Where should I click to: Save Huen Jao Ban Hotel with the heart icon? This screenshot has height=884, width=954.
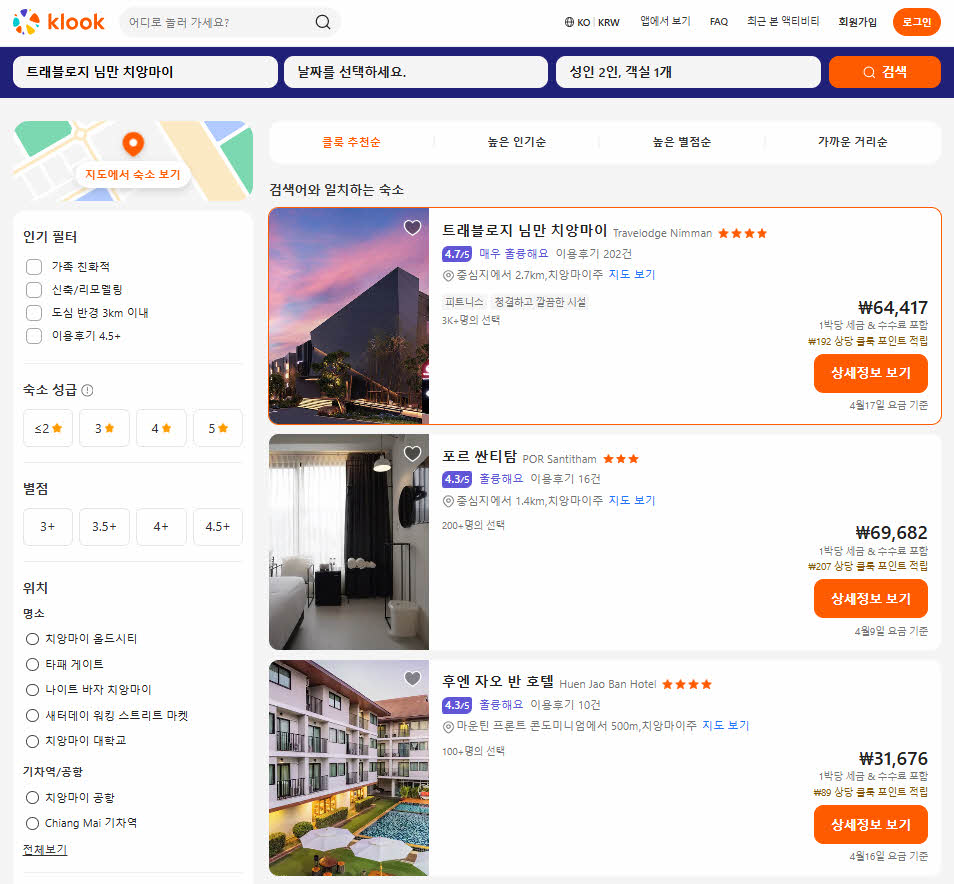[x=413, y=678]
